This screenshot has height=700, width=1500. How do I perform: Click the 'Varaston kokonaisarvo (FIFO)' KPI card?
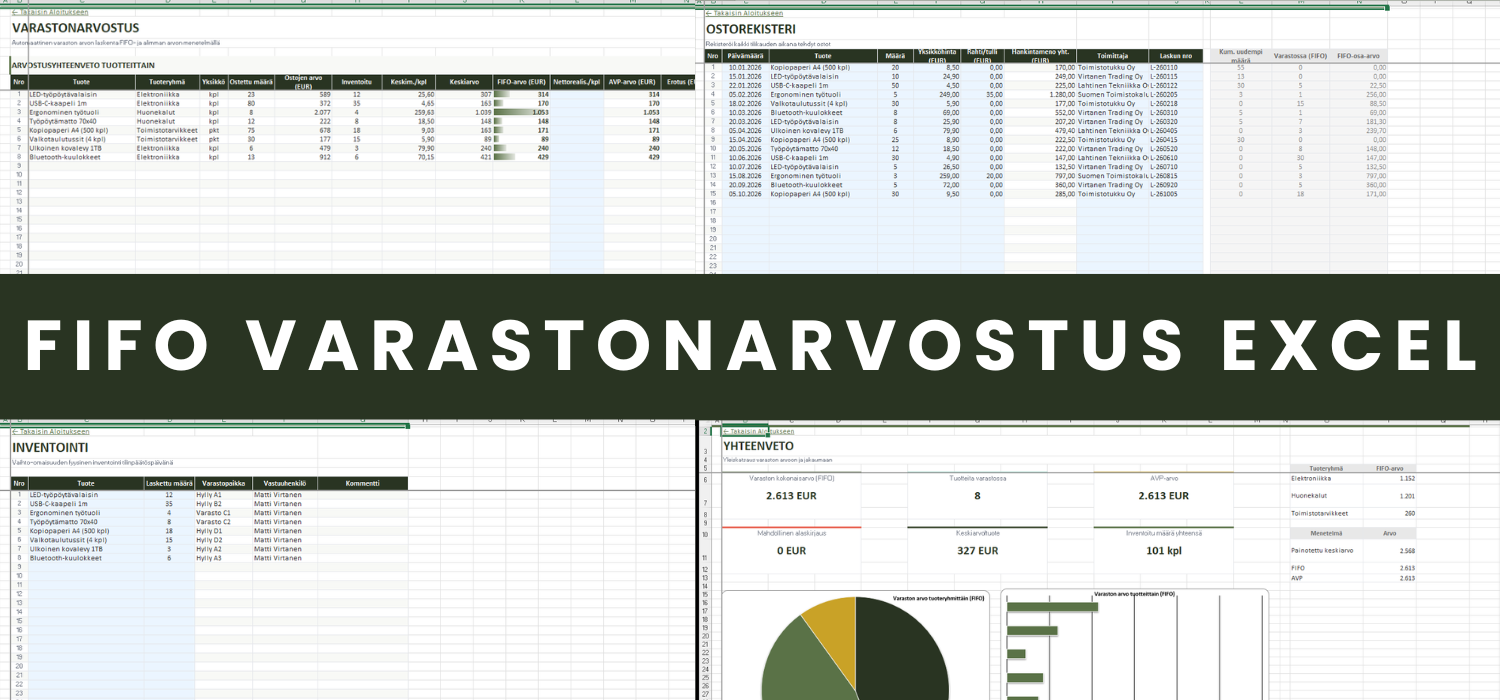tap(791, 490)
